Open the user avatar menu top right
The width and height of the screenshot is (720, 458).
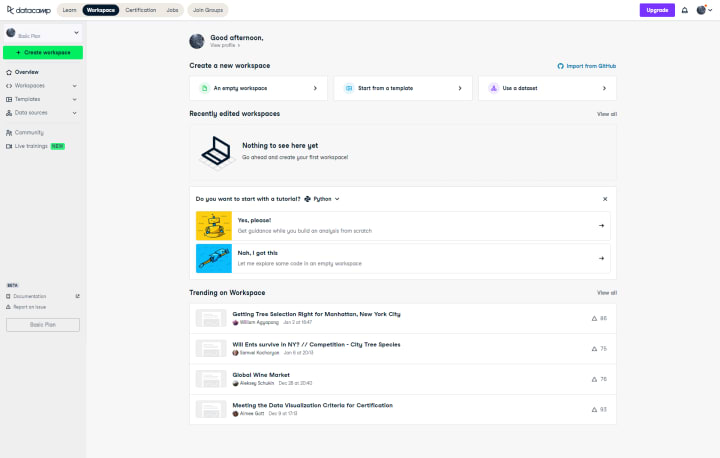tap(704, 10)
